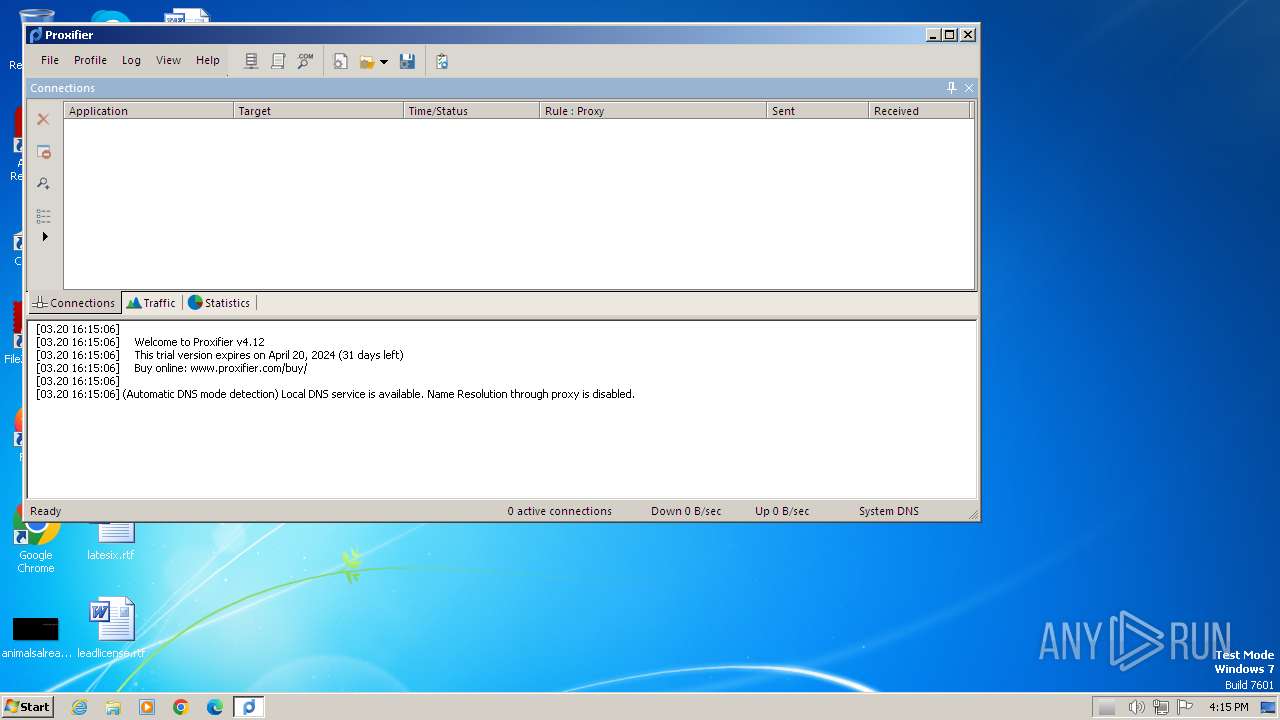Open the Log menu

131,60
